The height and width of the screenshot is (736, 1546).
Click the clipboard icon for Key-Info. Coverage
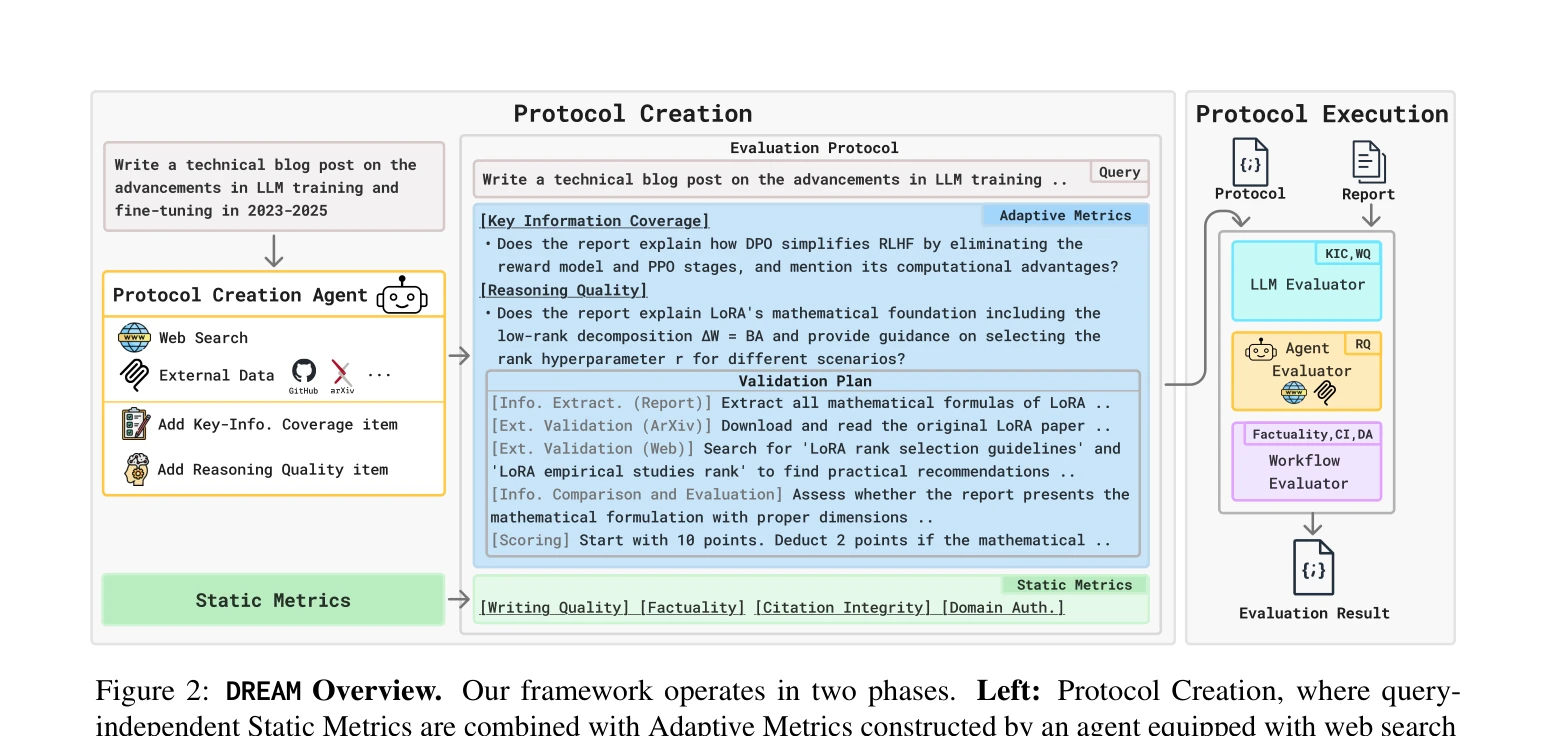[135, 424]
